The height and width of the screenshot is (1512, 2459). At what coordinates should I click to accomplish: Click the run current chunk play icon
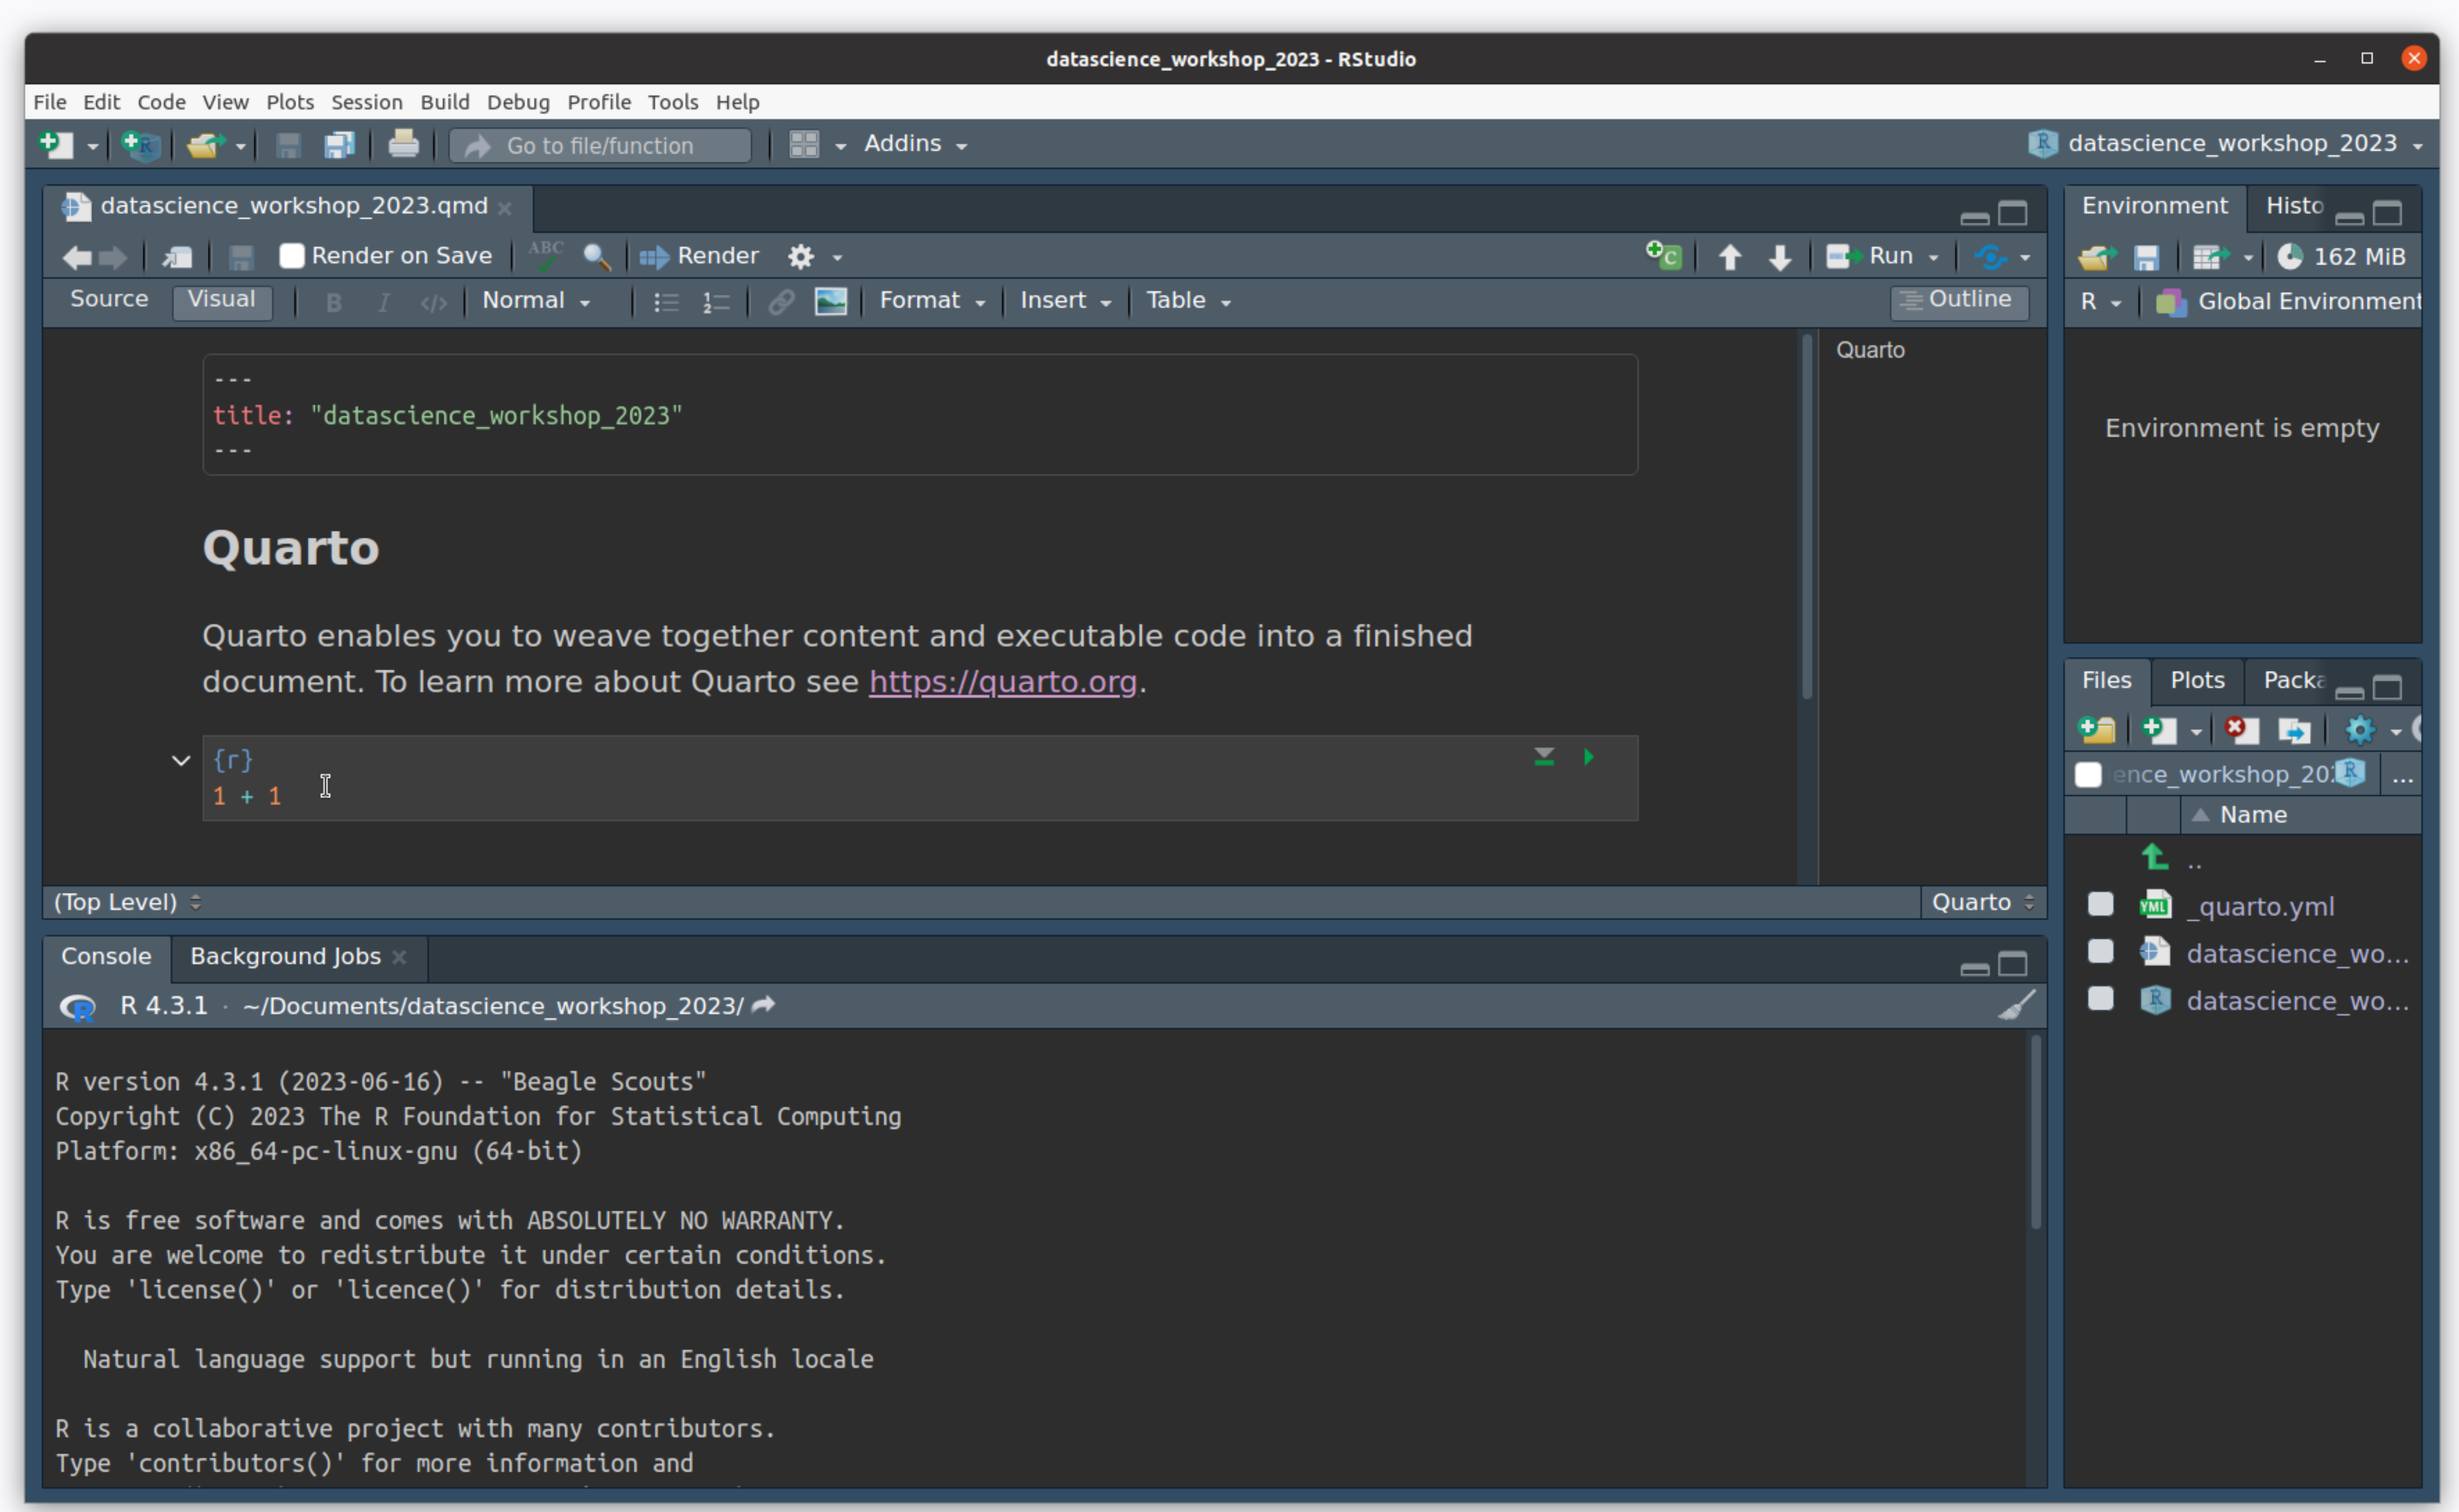[x=1588, y=757]
